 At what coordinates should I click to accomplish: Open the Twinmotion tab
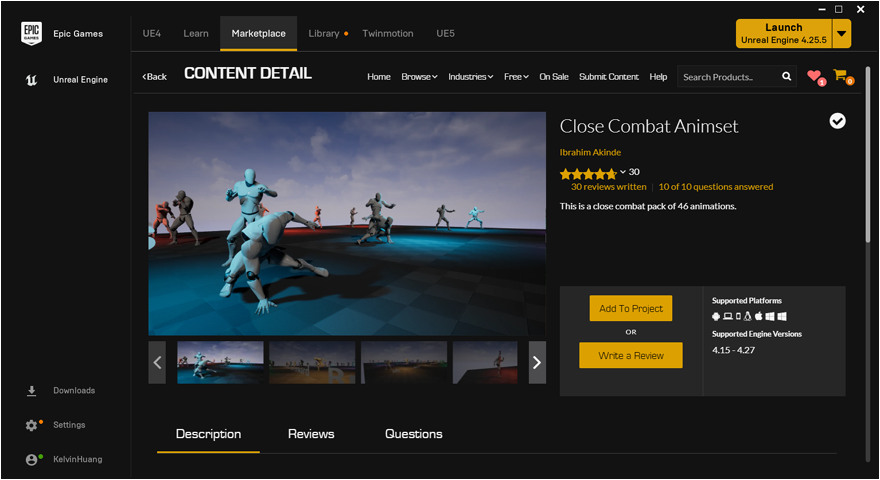tap(388, 34)
